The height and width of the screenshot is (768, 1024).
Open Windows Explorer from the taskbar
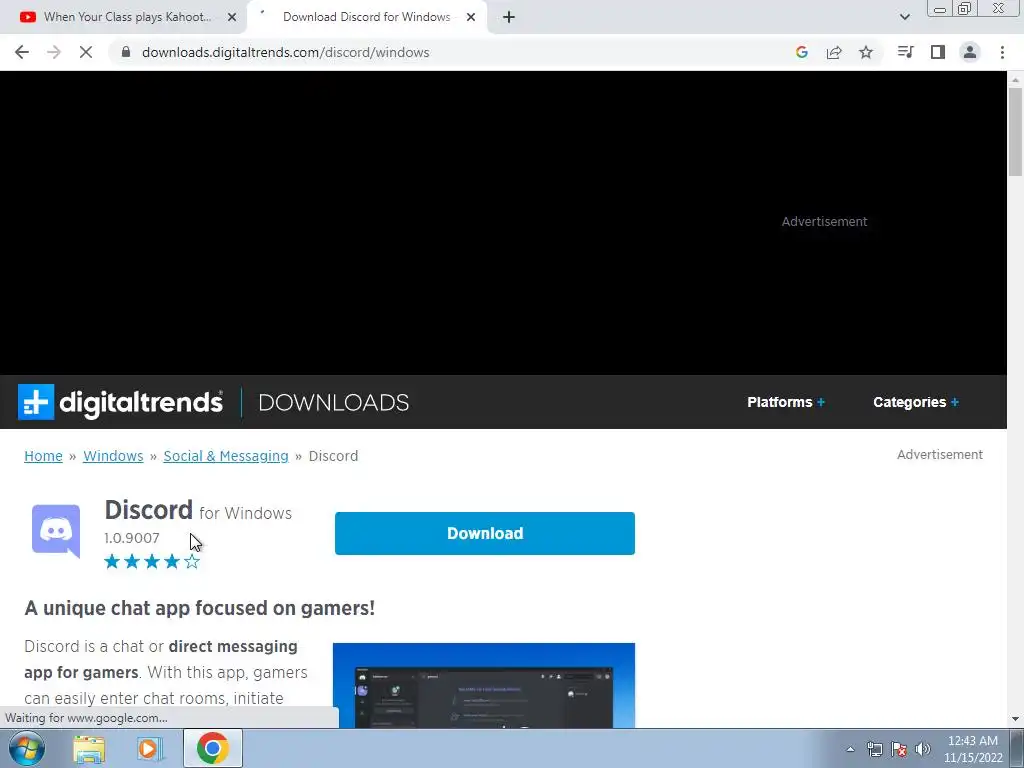click(89, 749)
